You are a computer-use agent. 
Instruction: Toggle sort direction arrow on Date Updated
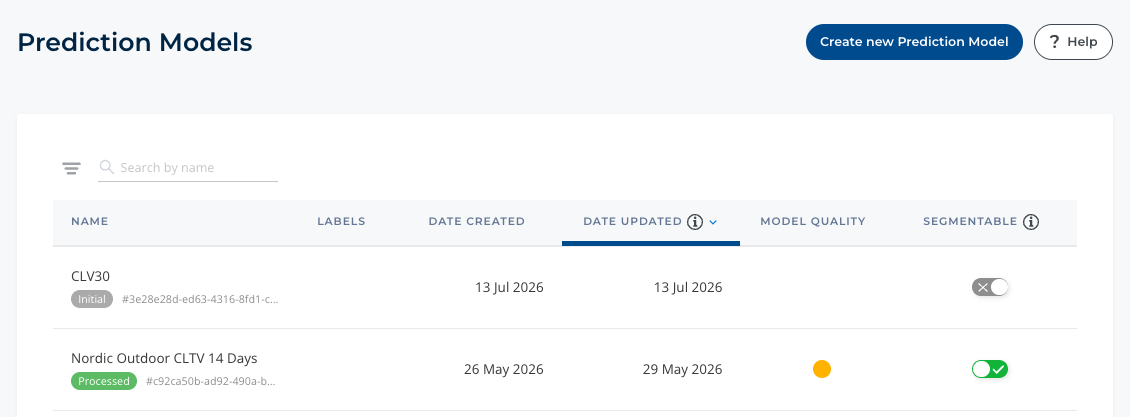[713, 223]
